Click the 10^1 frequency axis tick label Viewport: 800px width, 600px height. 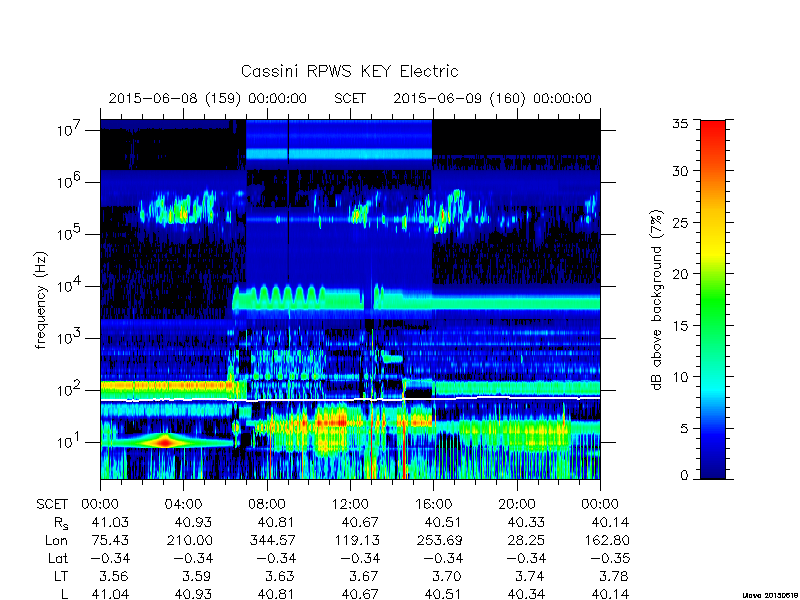click(70, 441)
